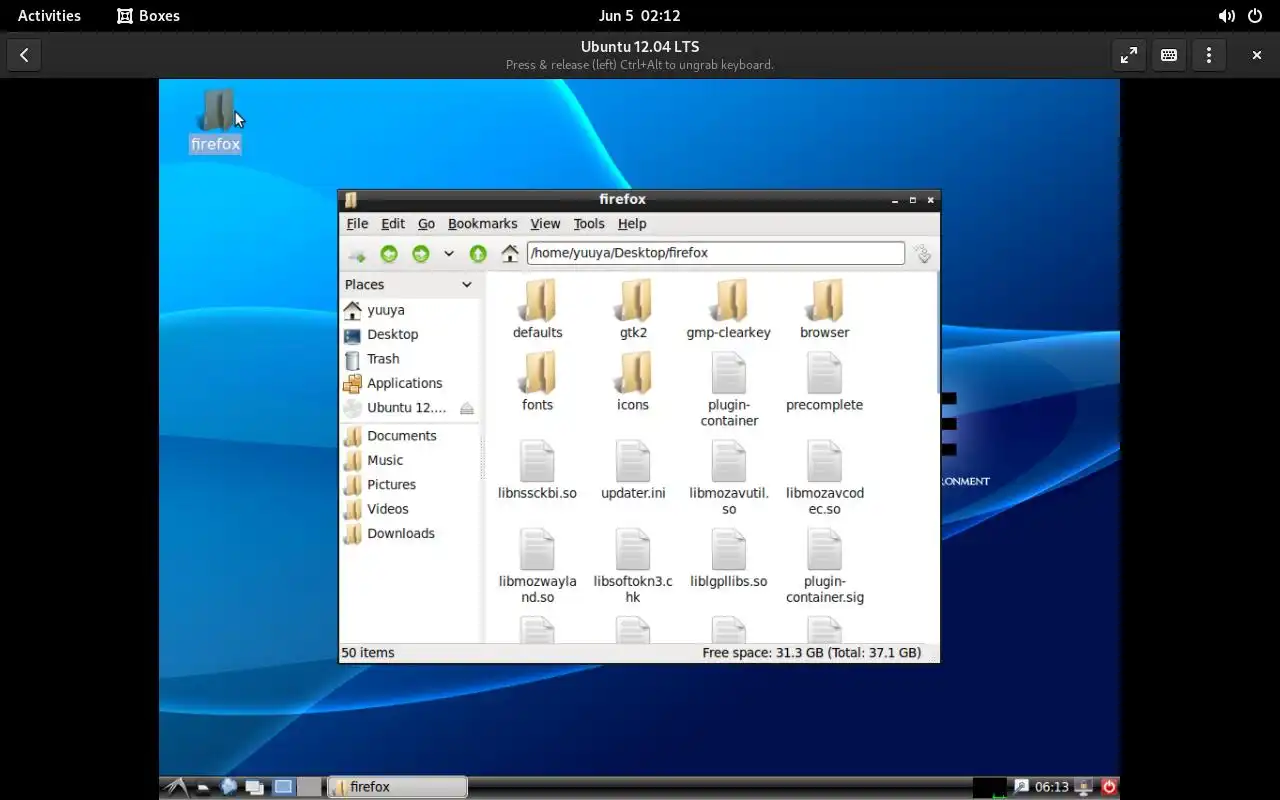The height and width of the screenshot is (800, 1280).
Task: Click the network status tray icon
Action: point(1084,787)
